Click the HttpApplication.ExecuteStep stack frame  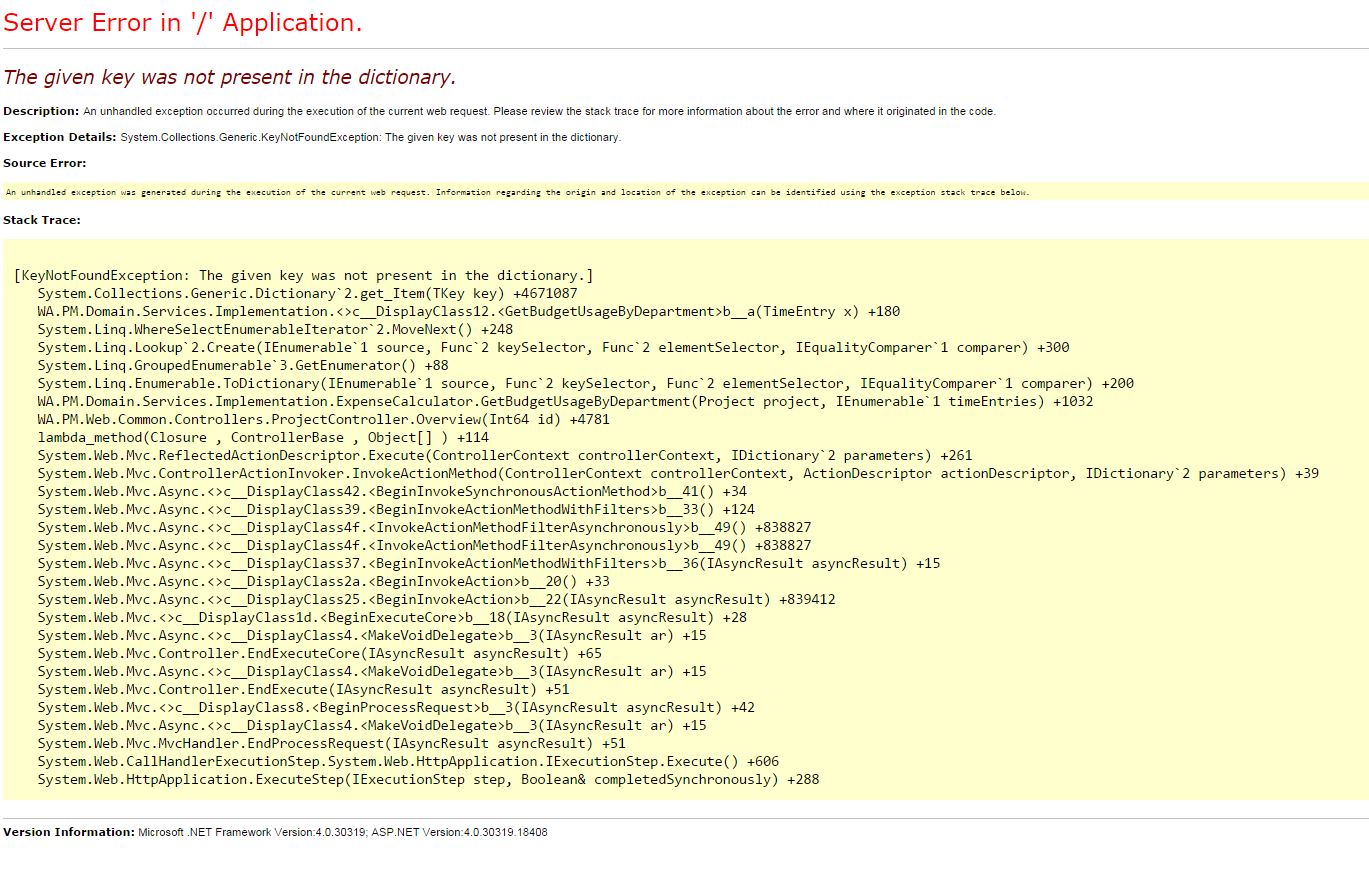coord(428,779)
